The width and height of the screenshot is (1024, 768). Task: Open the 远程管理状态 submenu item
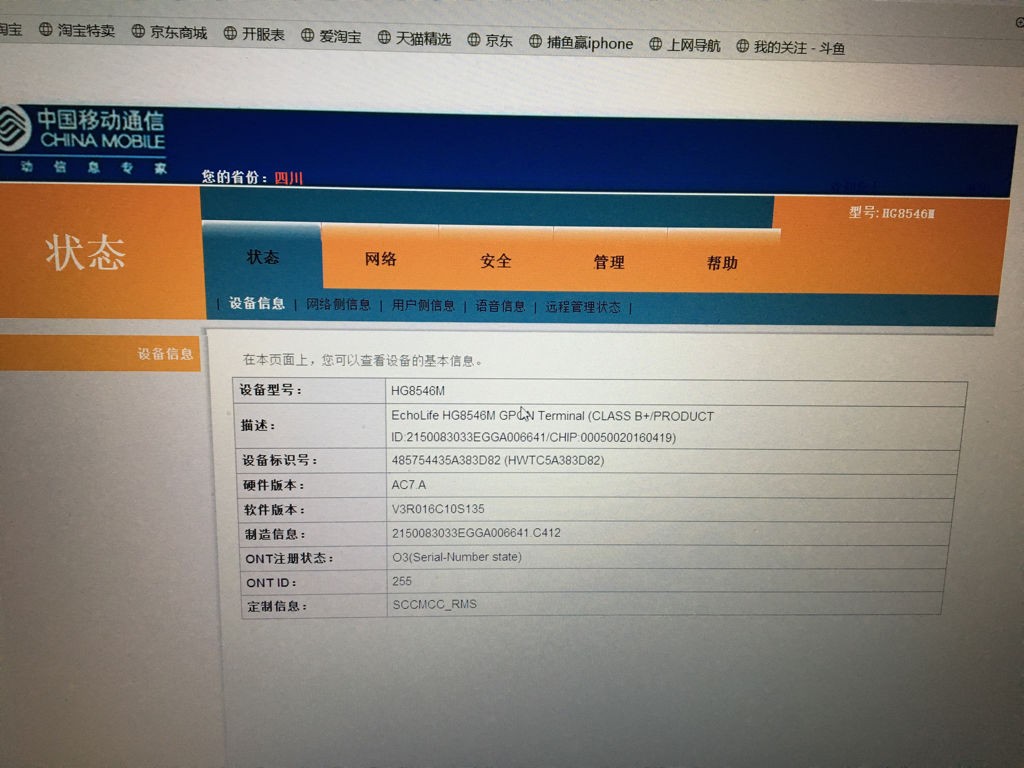[x=583, y=307]
